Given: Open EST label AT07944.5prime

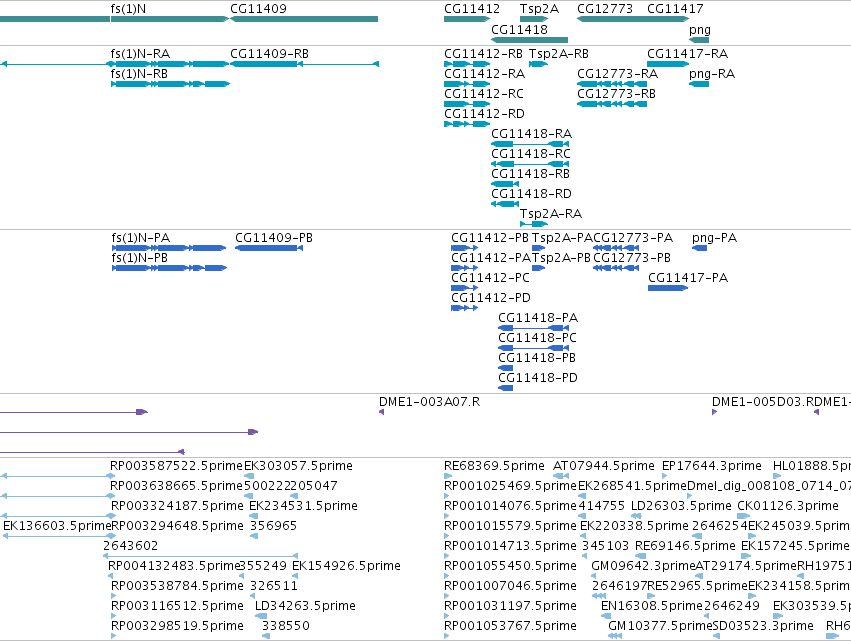Looking at the screenshot, I should point(604,466).
